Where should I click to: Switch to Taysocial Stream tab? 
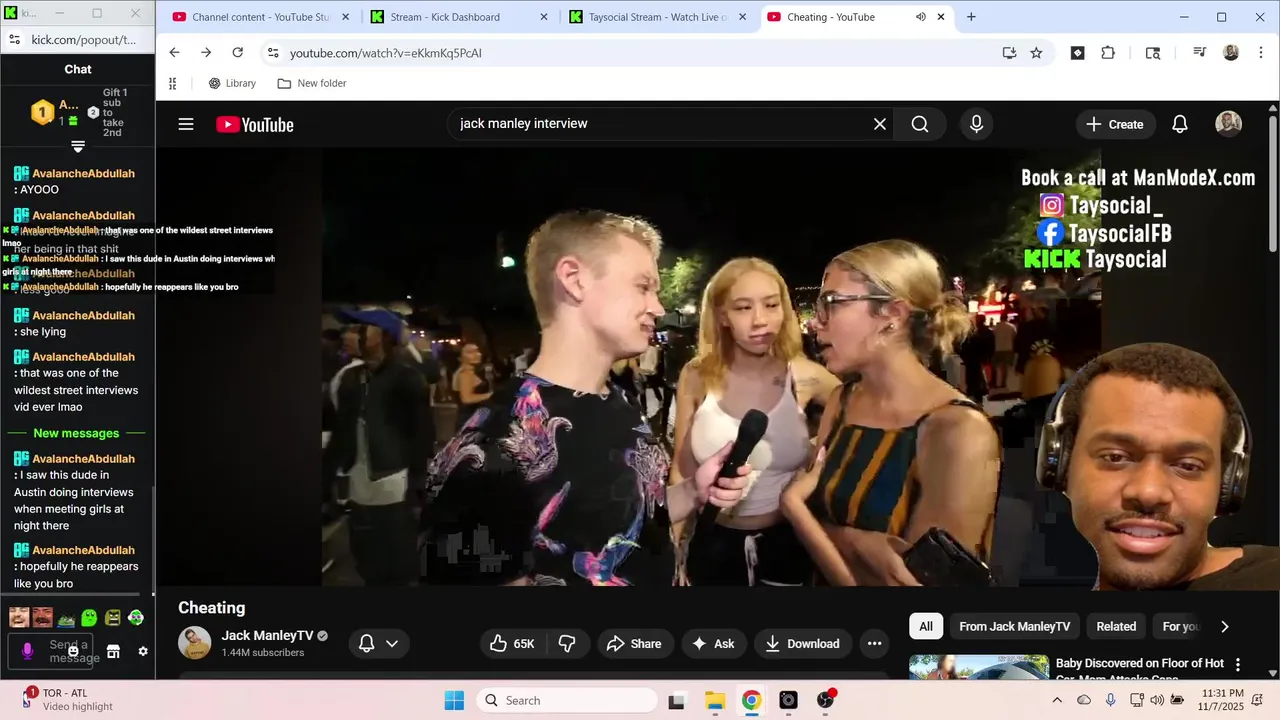point(656,17)
